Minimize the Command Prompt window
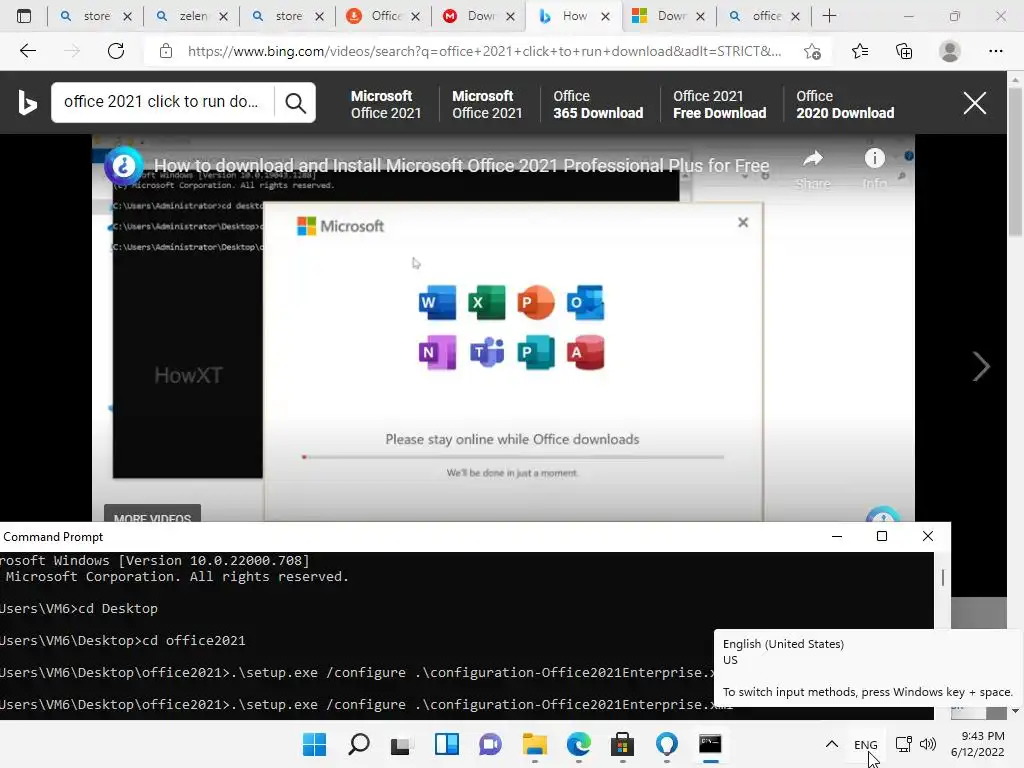The image size is (1024, 768). pyautogui.click(x=837, y=536)
